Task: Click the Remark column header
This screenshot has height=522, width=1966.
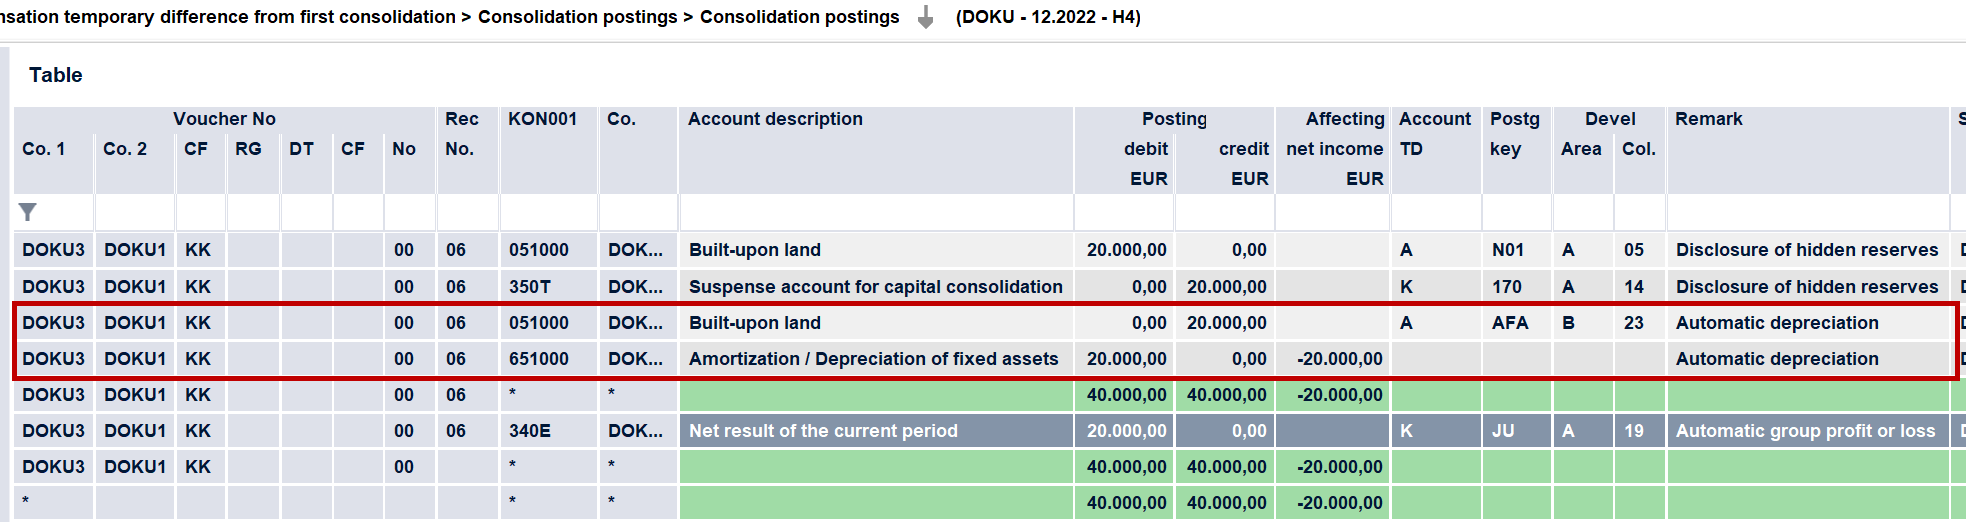Action: point(1709,119)
